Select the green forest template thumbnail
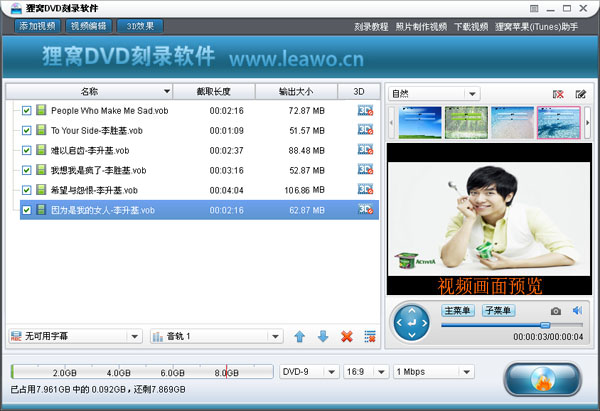600x411 pixels. pyautogui.click(x=466, y=122)
